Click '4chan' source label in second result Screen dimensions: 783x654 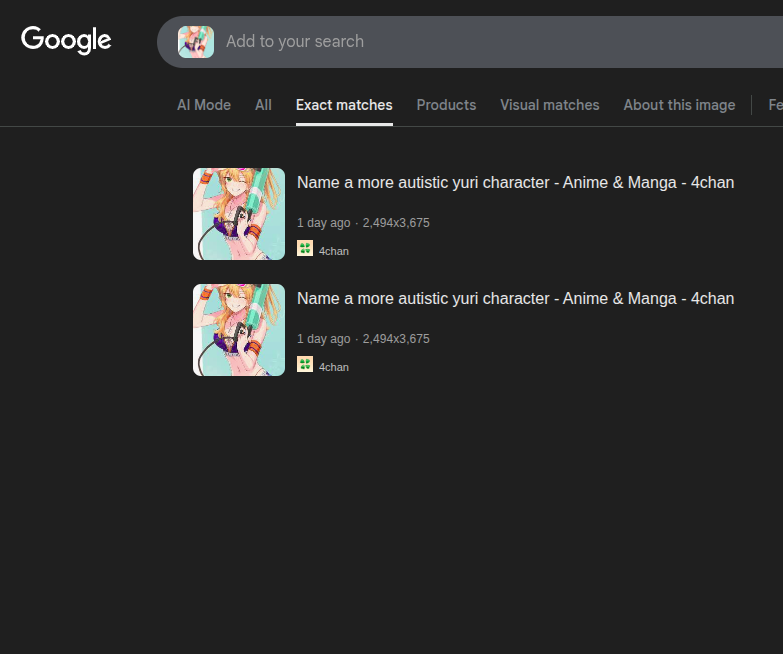[x=334, y=367]
